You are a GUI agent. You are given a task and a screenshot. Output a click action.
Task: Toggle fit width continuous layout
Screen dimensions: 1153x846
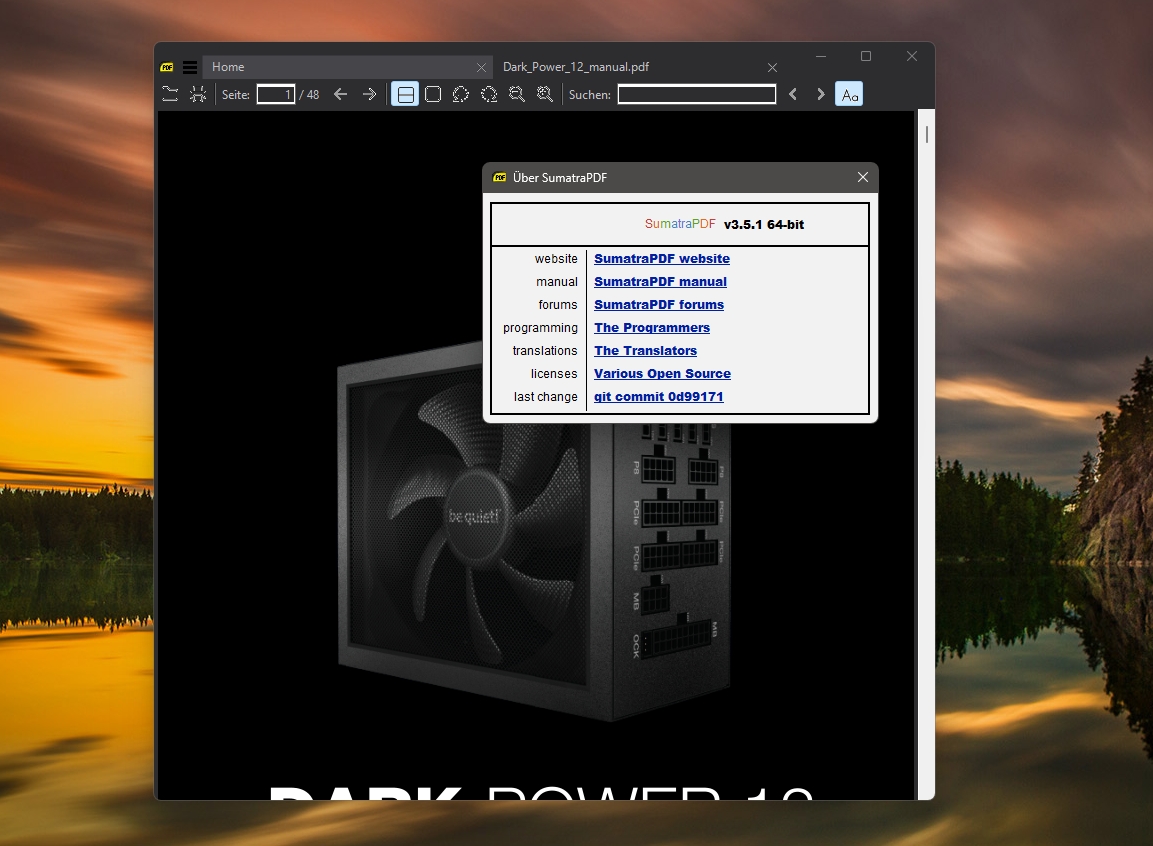point(405,94)
